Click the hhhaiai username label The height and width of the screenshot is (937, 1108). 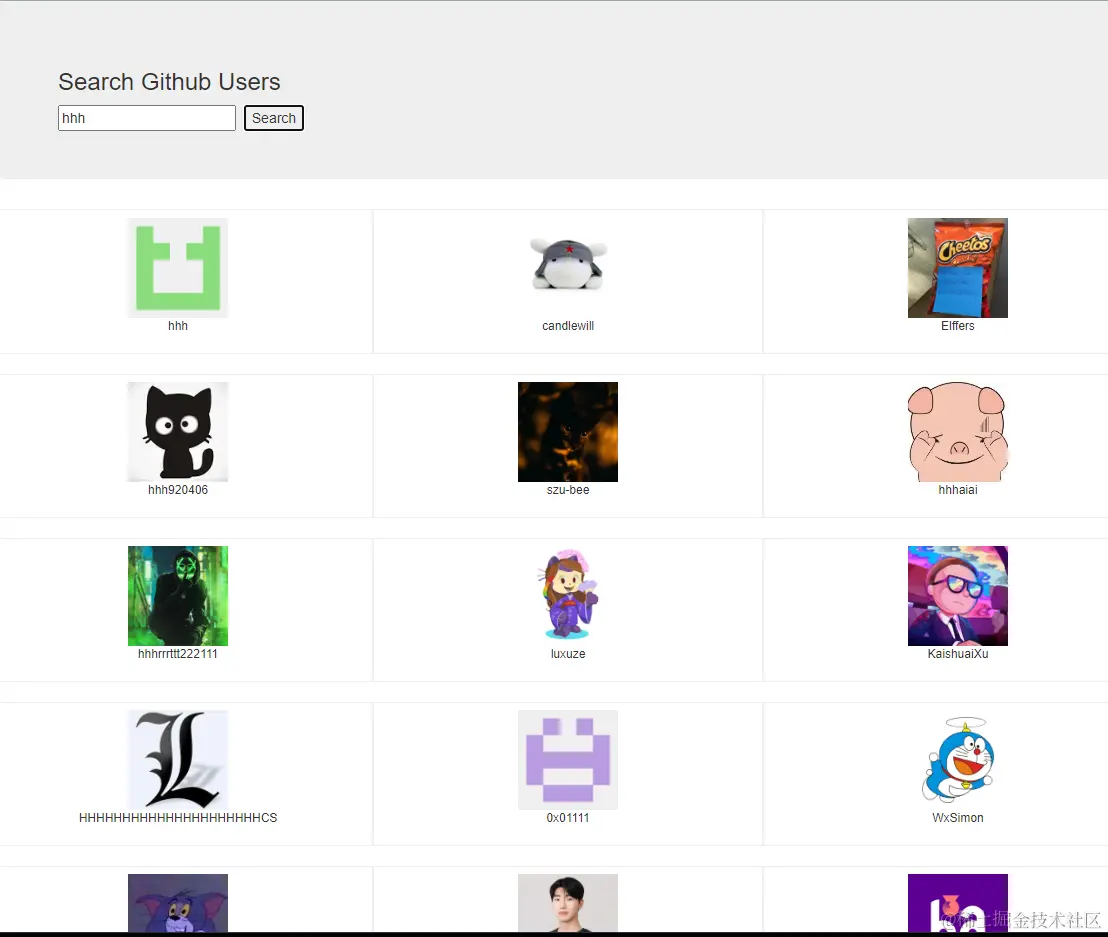[x=957, y=490]
